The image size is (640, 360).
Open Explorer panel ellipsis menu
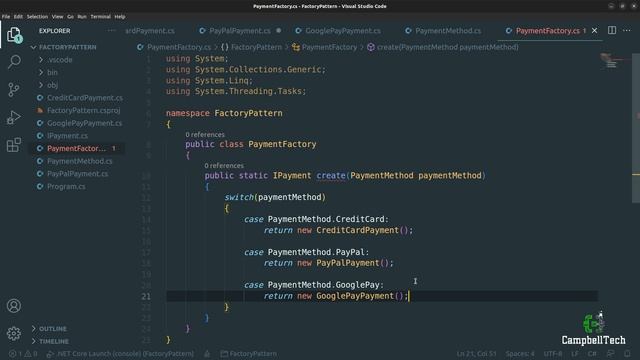click(111, 31)
